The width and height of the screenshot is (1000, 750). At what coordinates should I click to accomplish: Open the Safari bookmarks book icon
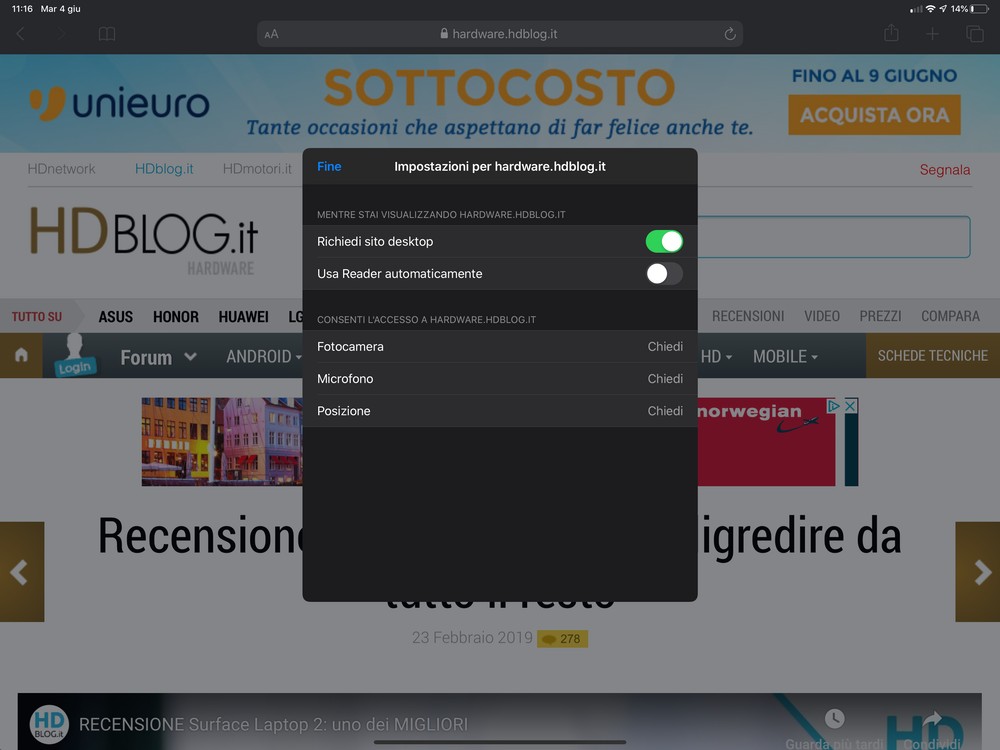pyautogui.click(x=107, y=34)
